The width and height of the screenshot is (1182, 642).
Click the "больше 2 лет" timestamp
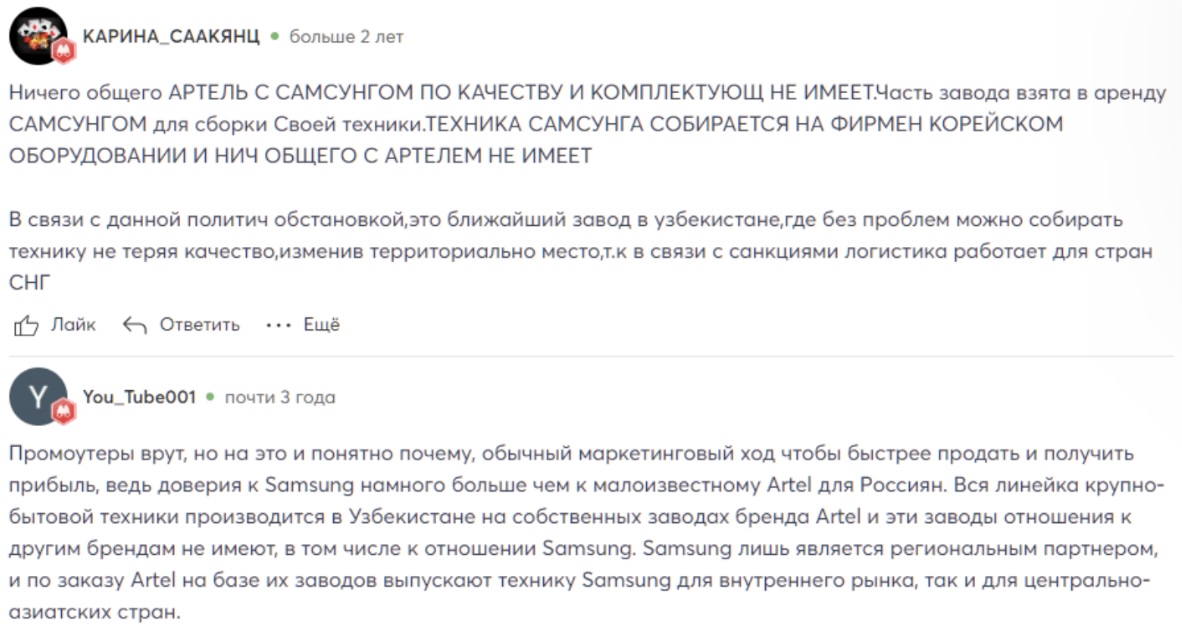pyautogui.click(x=346, y=37)
